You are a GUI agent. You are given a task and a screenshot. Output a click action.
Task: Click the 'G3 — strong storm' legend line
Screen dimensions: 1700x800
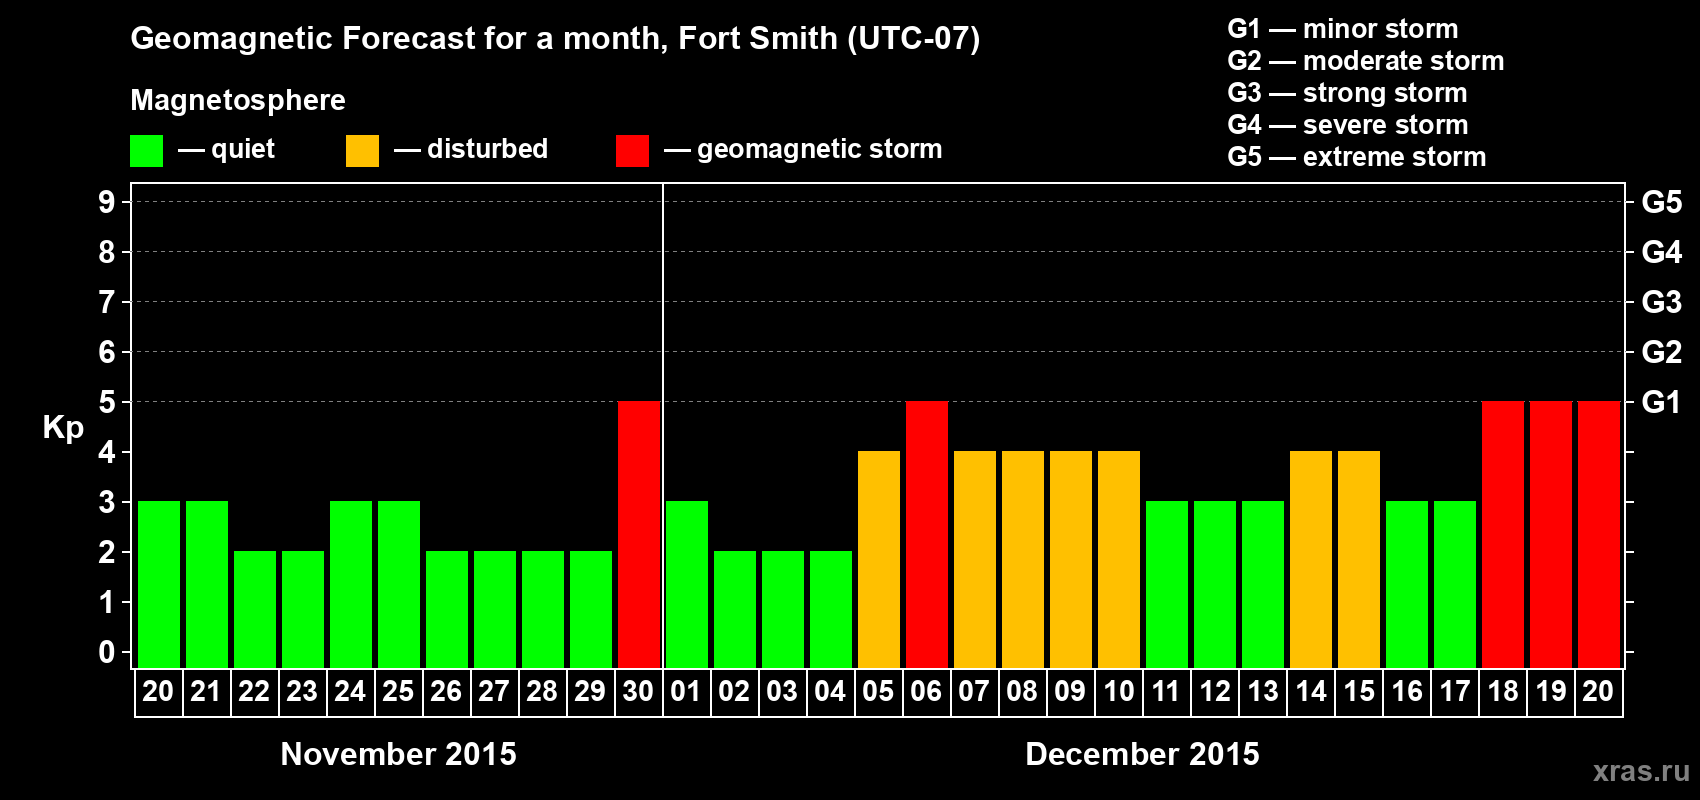pyautogui.click(x=1348, y=93)
